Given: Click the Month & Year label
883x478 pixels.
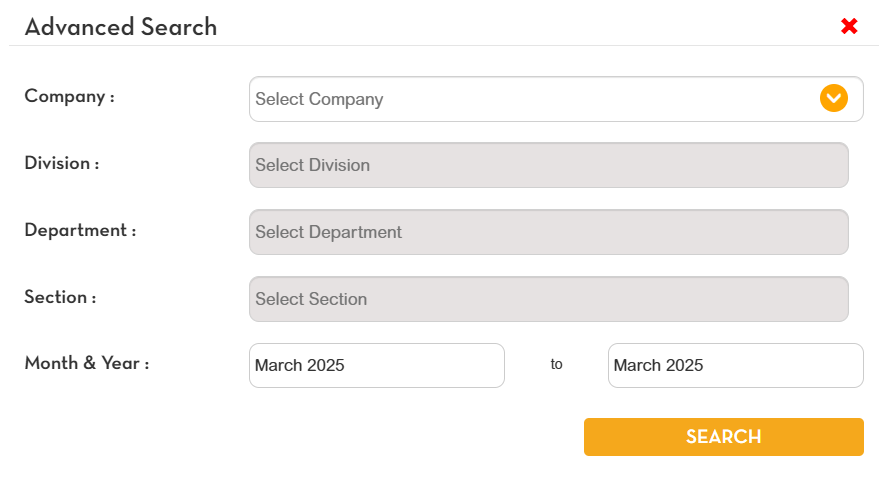Looking at the screenshot, I should 86,363.
